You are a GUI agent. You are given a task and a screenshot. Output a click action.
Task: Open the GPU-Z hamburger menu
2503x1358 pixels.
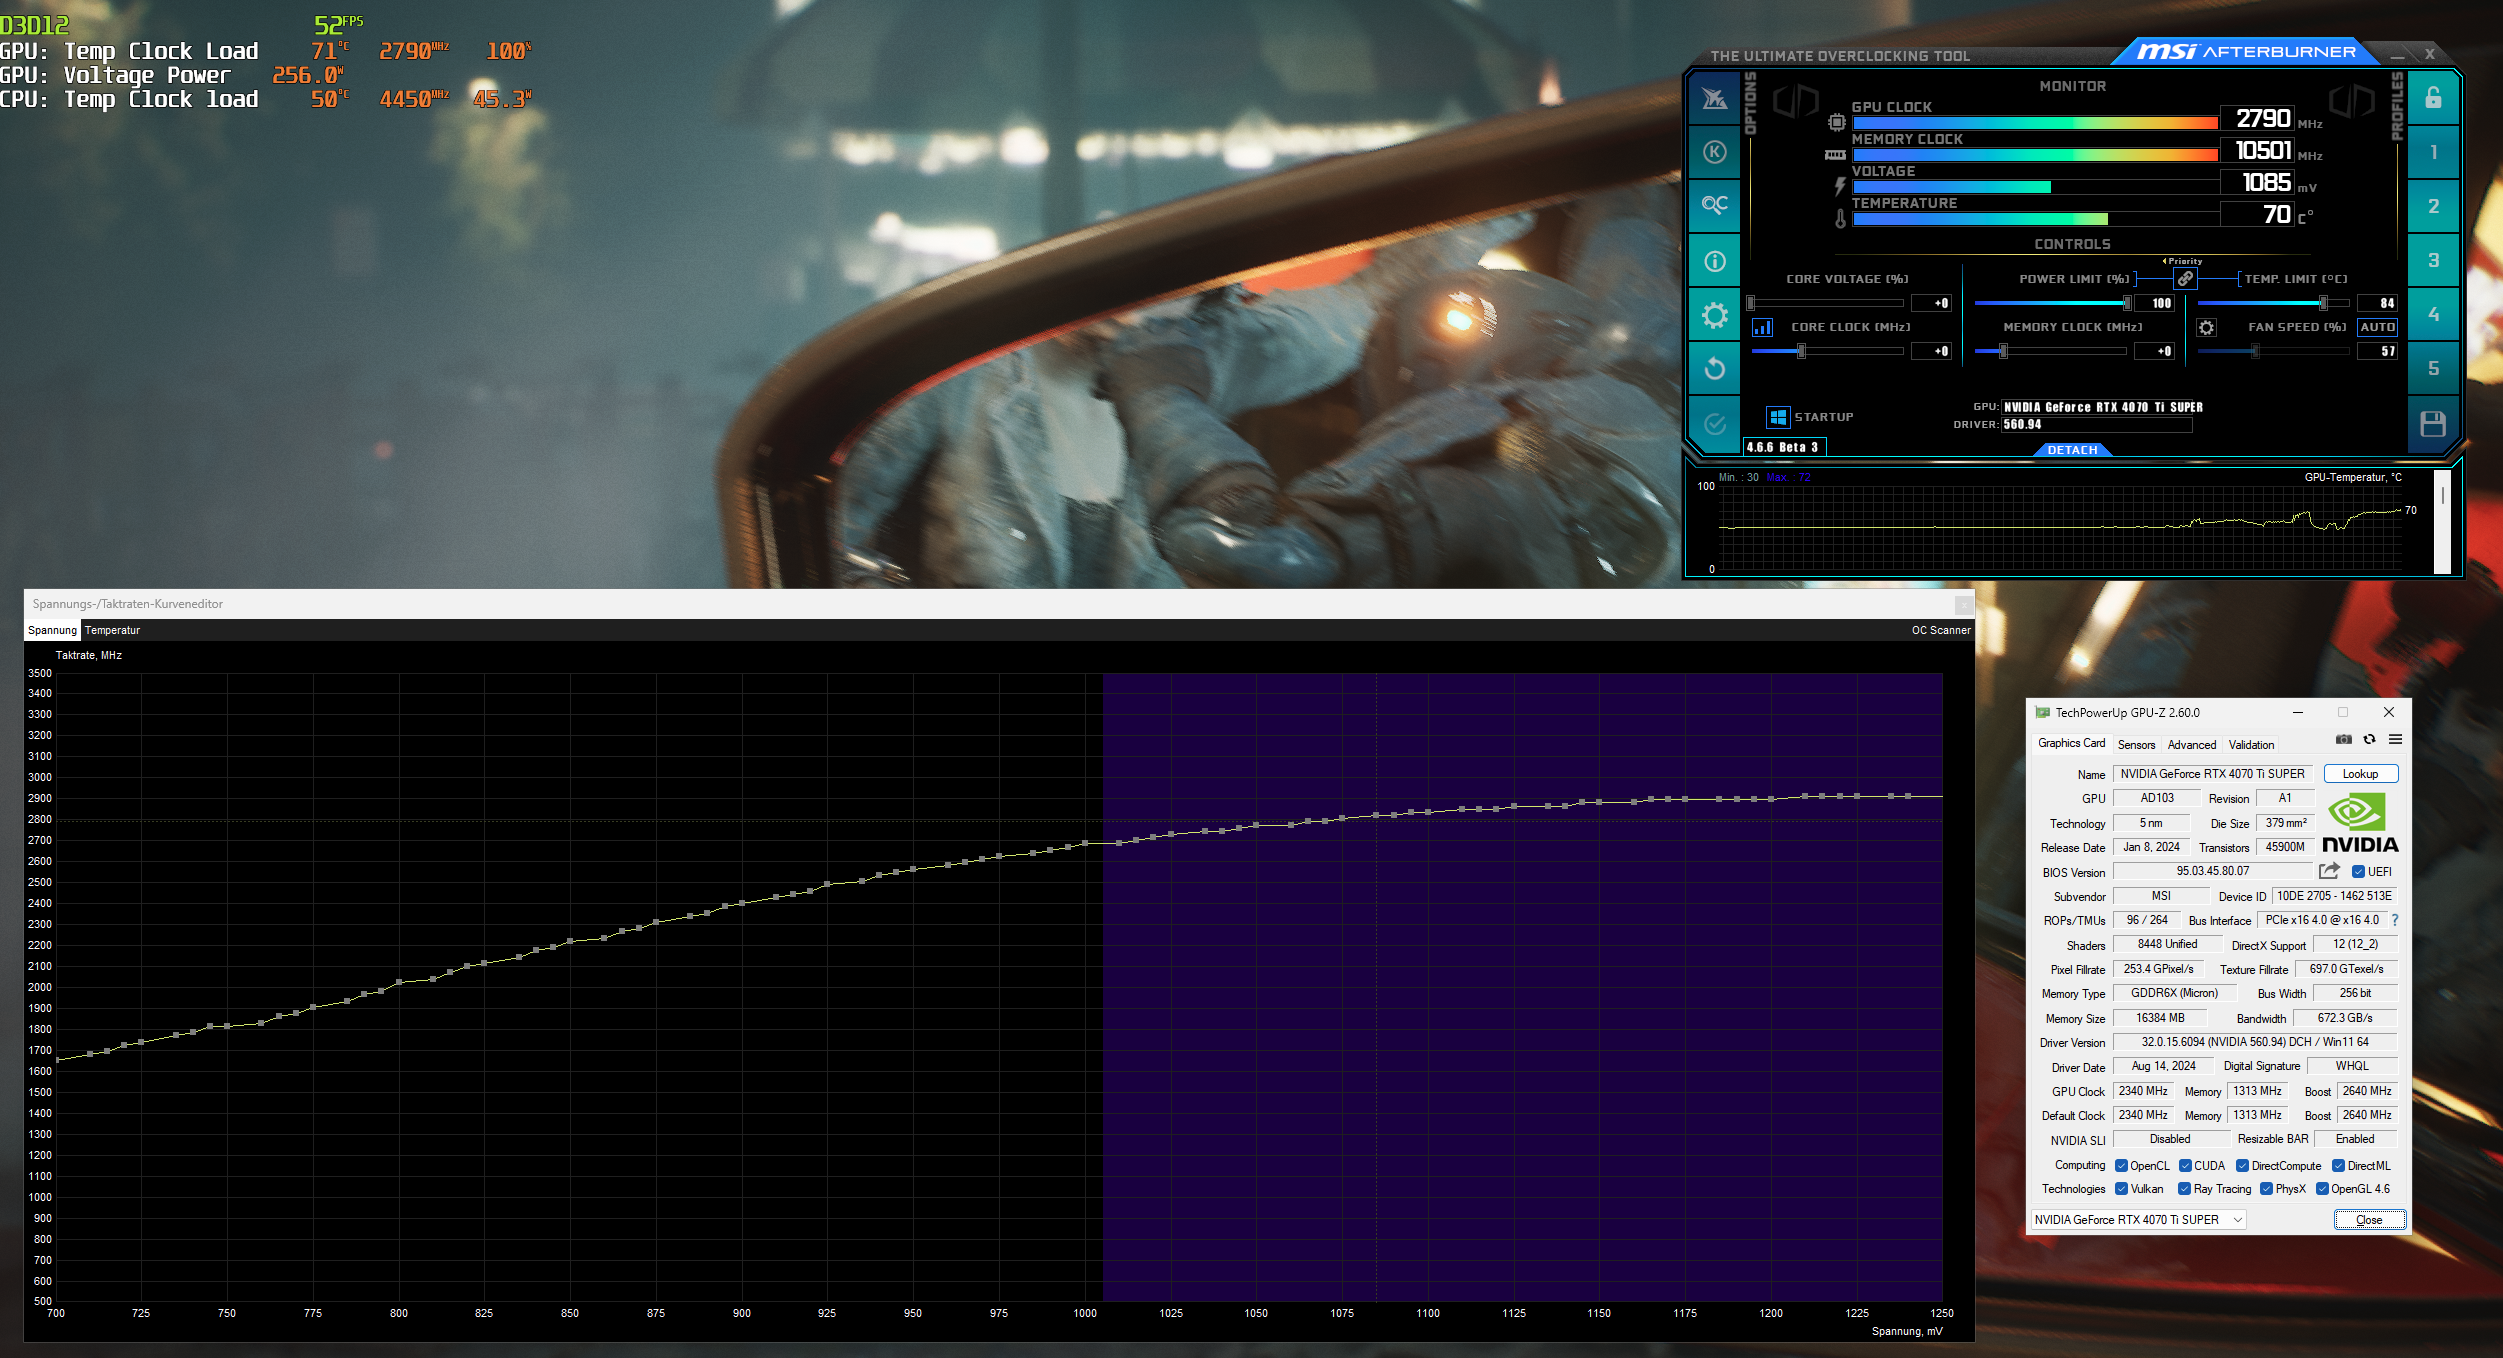2395,739
